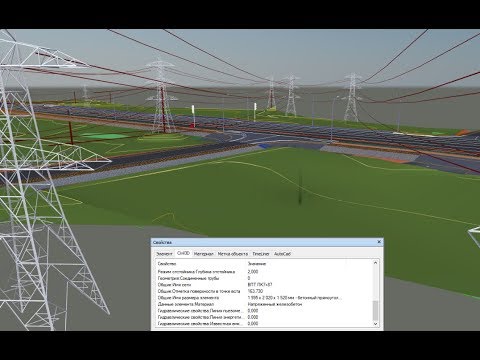The width and height of the screenshot is (480, 360).
Task: Select the value 163,730 cell
Action: pos(255,291)
